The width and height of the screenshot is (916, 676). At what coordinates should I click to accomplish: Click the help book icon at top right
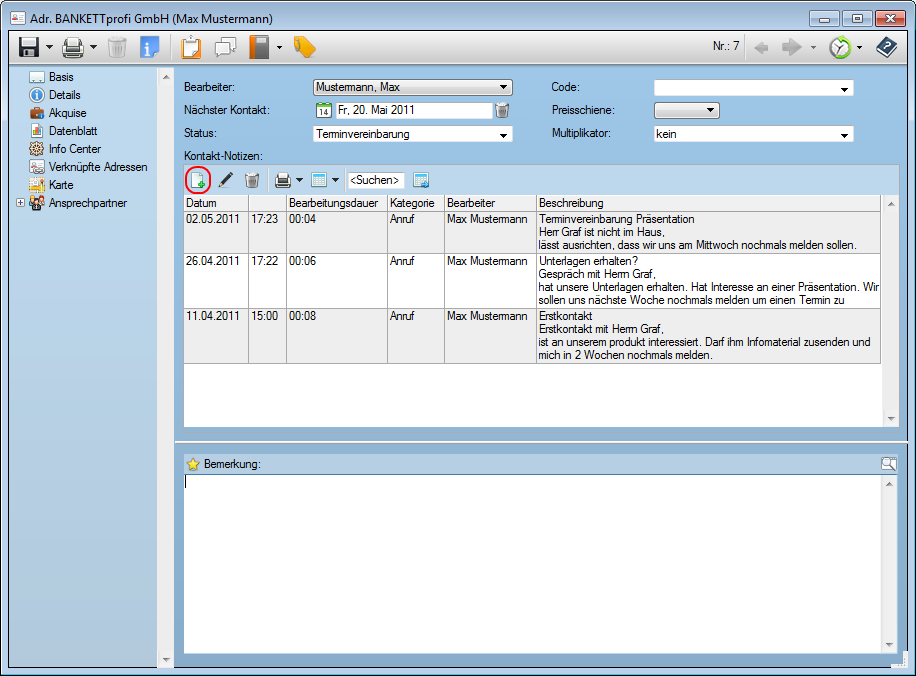point(886,47)
